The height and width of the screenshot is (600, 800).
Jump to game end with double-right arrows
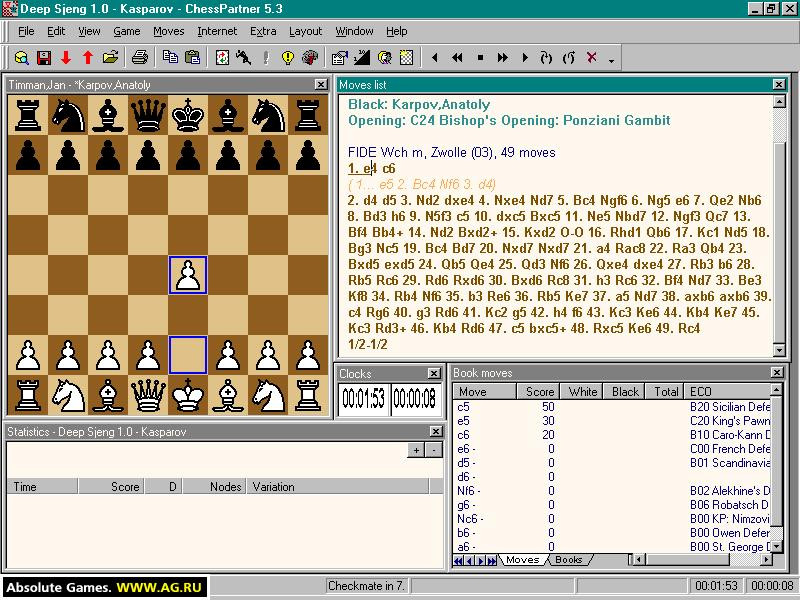(x=503, y=58)
